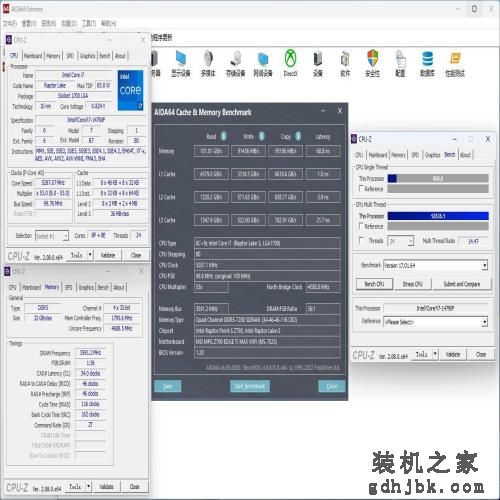The width and height of the screenshot is (500, 500).
Task: Open the Threads count dropdown showing 24
Action: pos(400,241)
